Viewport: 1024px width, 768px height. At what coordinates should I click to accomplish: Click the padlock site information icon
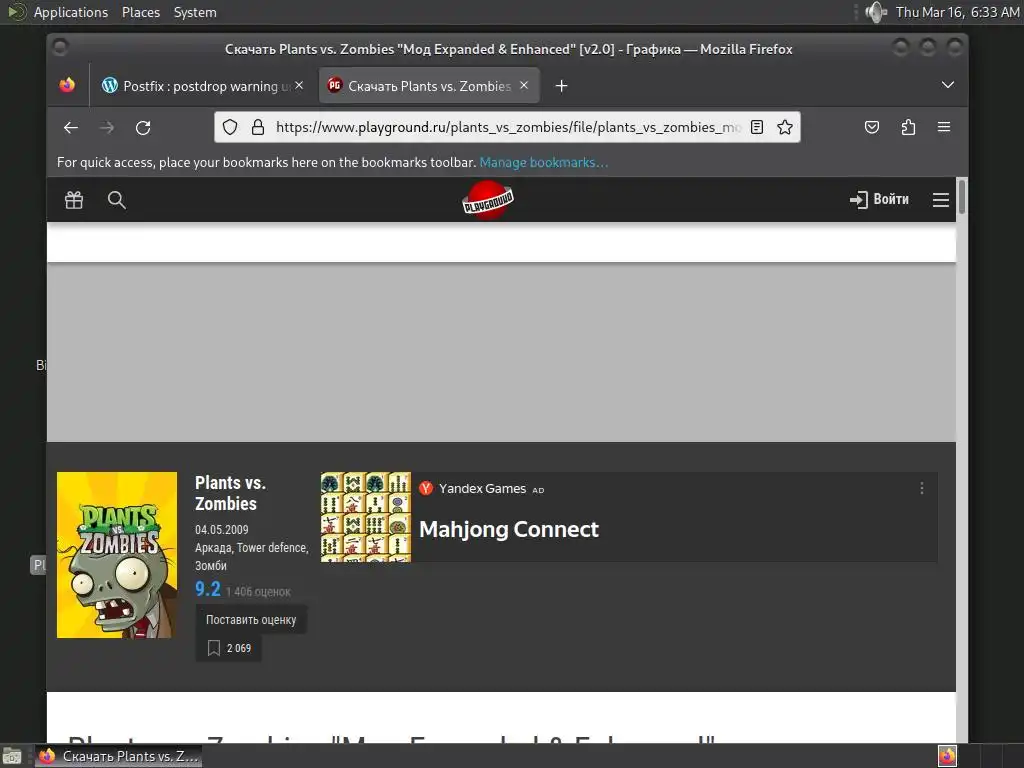click(258, 127)
